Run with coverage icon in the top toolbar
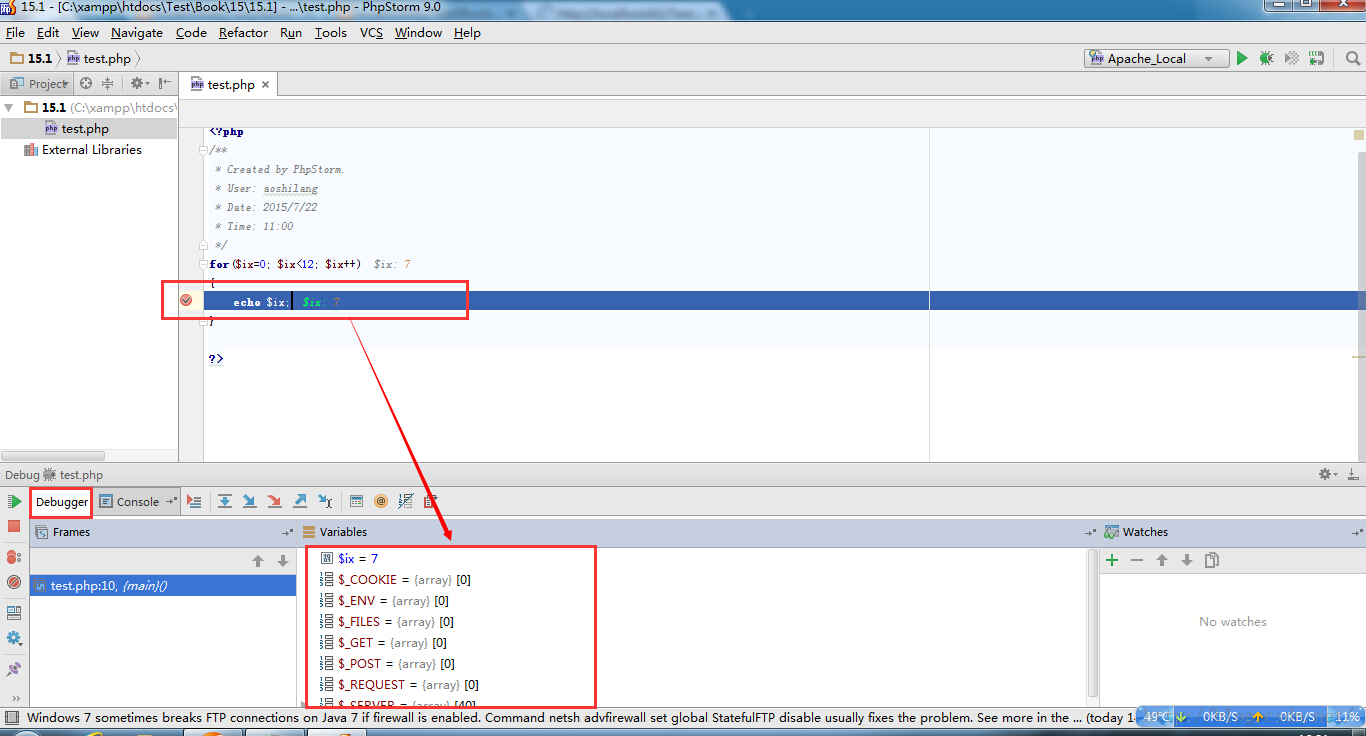The width and height of the screenshot is (1366, 736). [1291, 59]
